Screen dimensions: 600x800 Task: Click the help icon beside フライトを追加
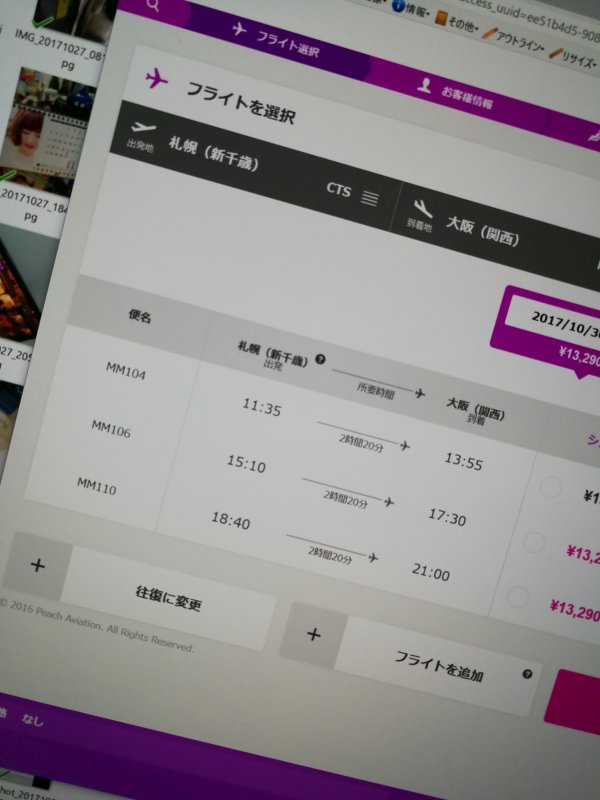[527, 674]
